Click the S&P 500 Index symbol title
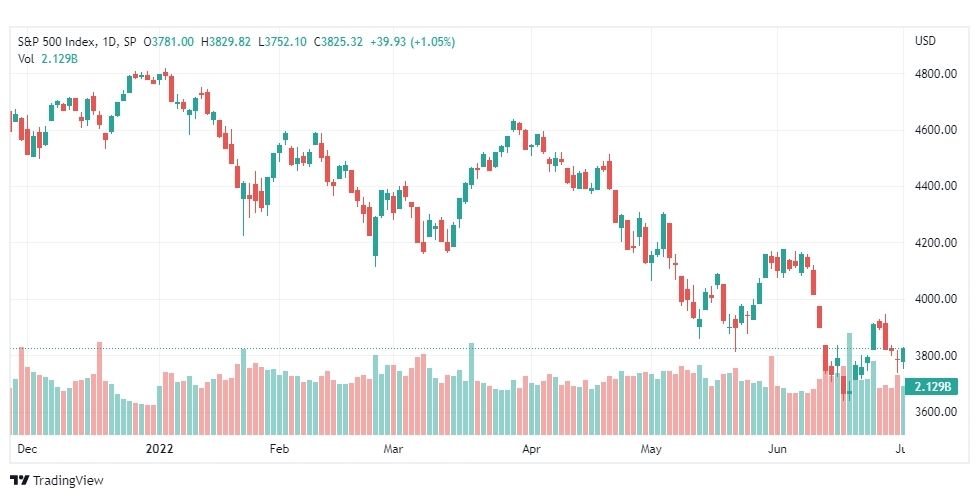The width and height of the screenshot is (979, 498). [57, 41]
